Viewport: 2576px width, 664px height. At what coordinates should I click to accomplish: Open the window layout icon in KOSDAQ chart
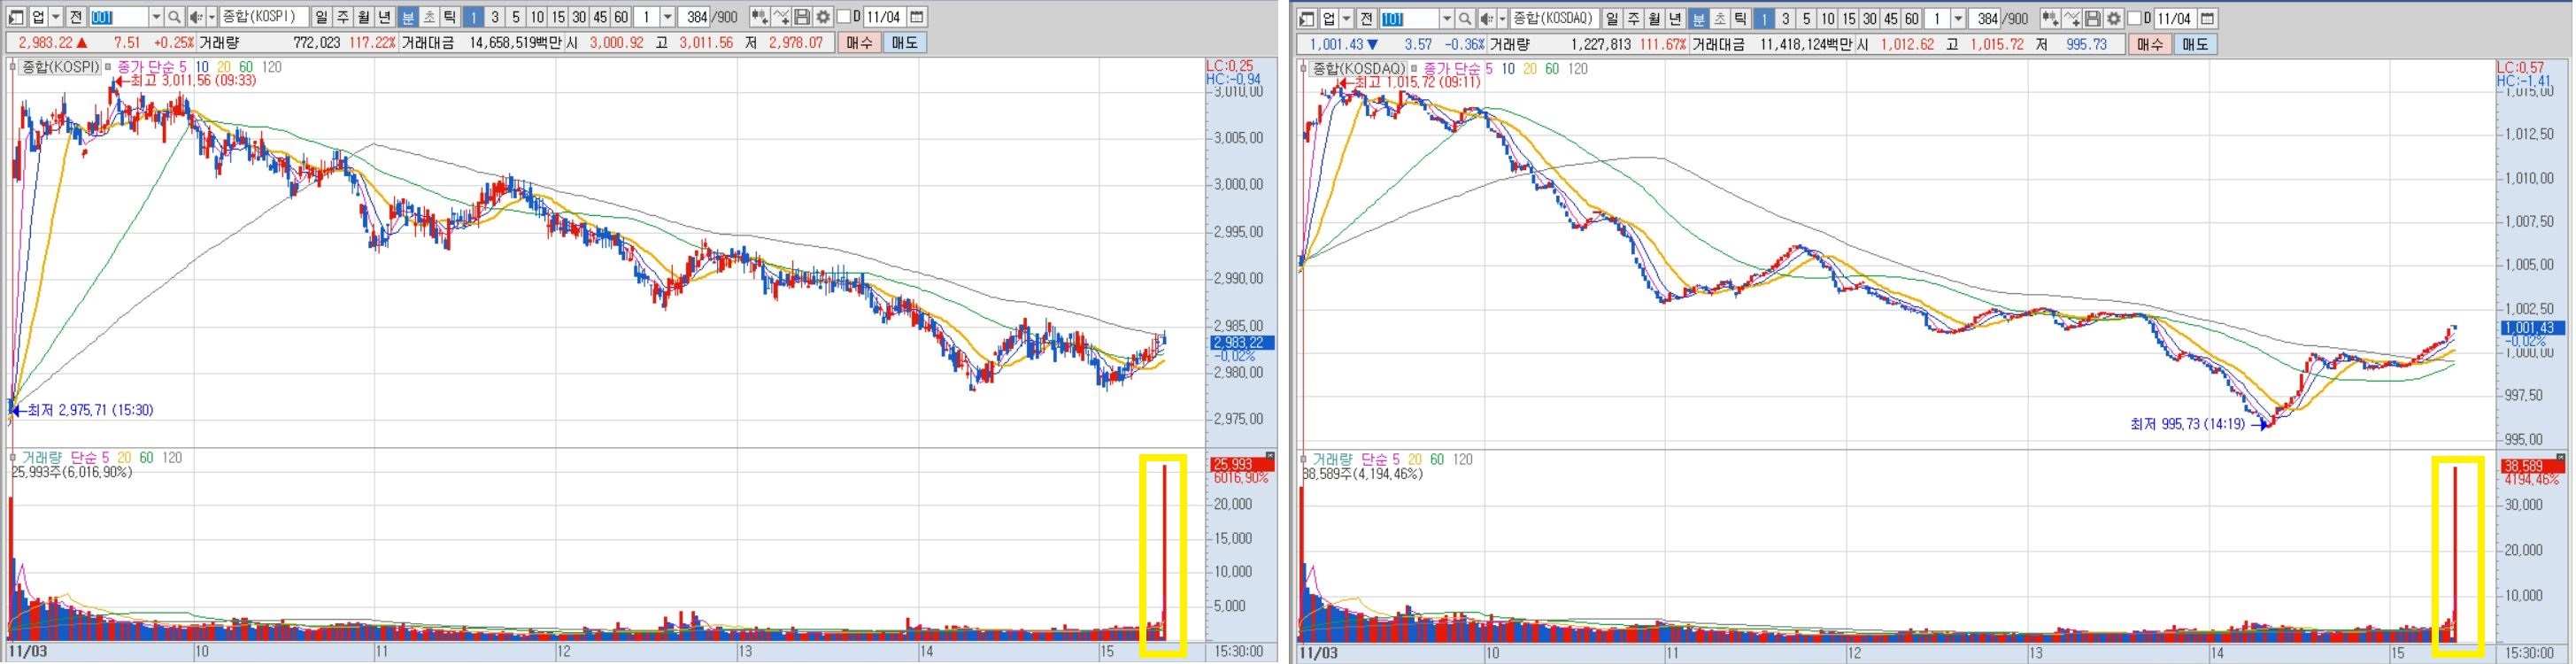(1307, 18)
